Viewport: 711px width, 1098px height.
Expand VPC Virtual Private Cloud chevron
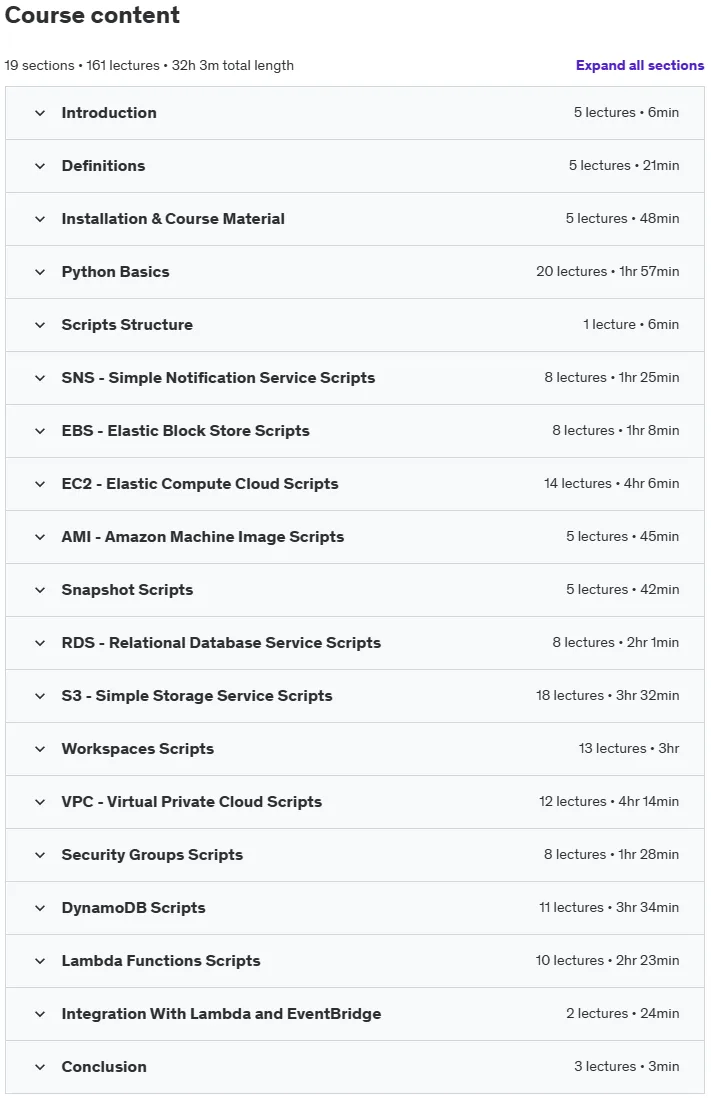tap(40, 802)
